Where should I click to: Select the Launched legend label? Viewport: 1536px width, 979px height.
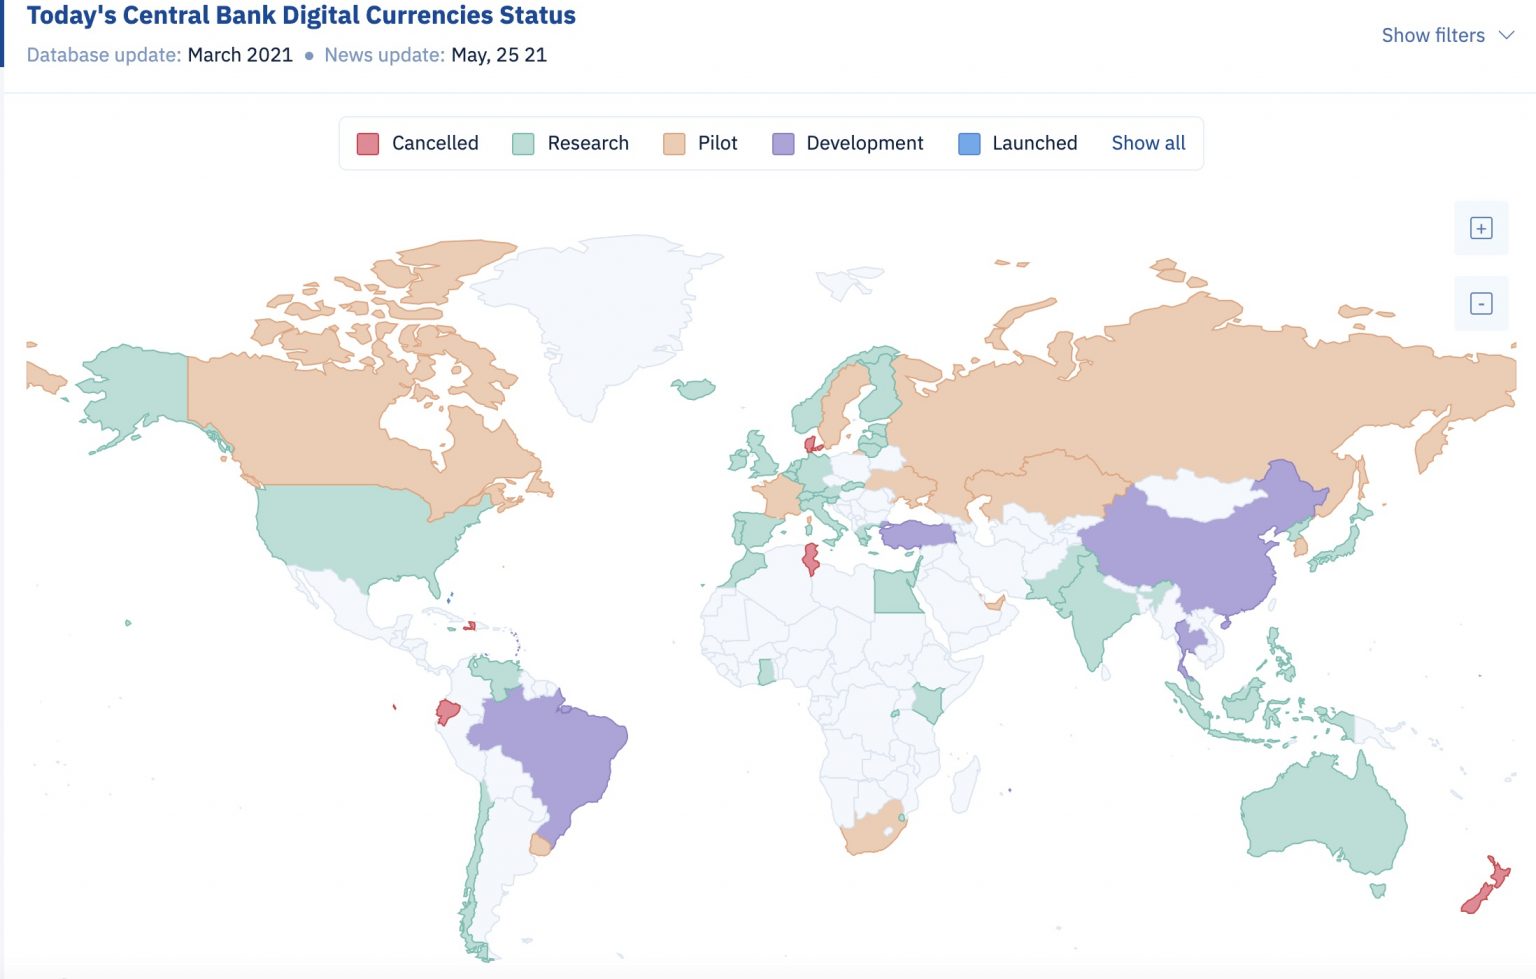[1034, 143]
